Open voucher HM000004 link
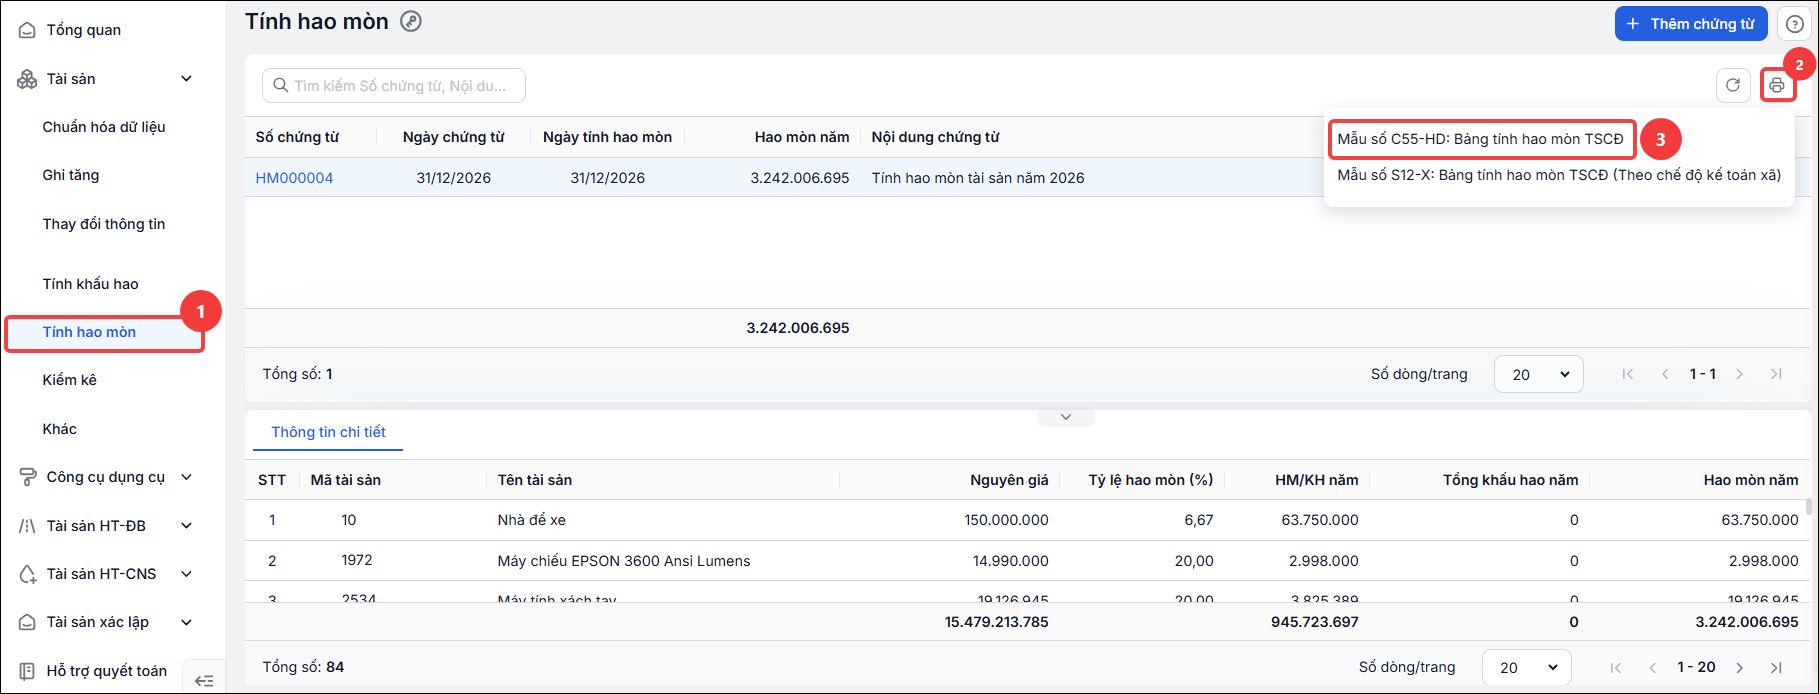 pyautogui.click(x=294, y=178)
